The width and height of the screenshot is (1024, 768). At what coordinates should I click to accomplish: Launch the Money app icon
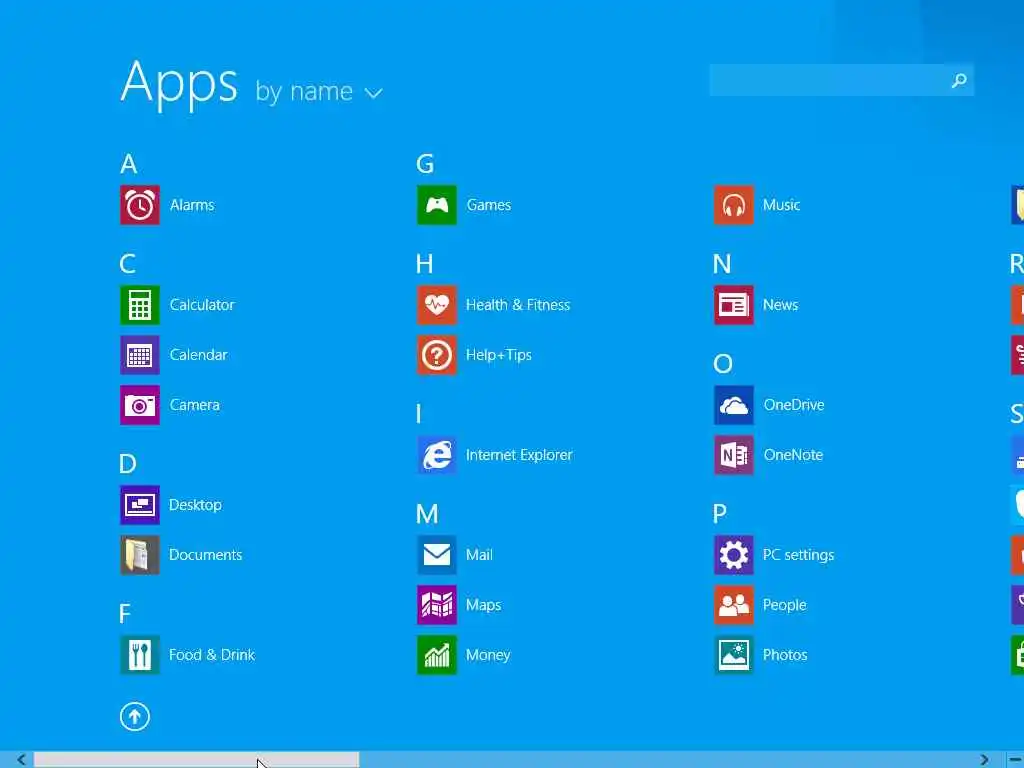(437, 655)
